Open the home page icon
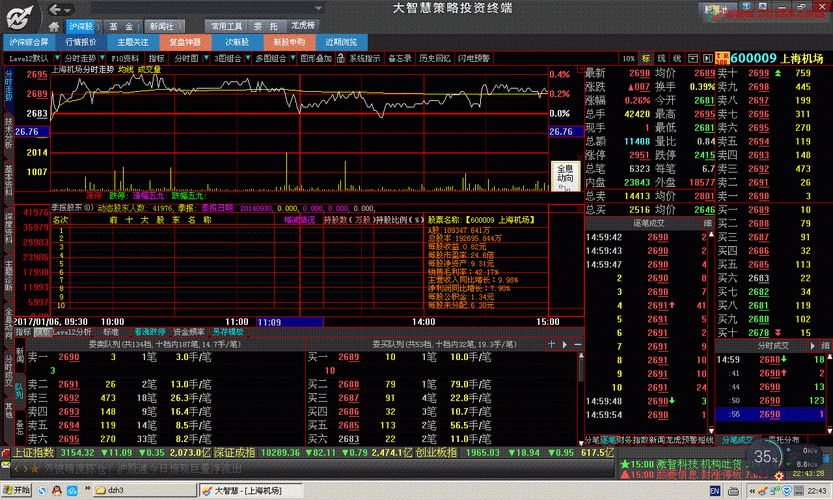Image resolution: width=833 pixels, height=500 pixels. pyautogui.click(x=54, y=27)
